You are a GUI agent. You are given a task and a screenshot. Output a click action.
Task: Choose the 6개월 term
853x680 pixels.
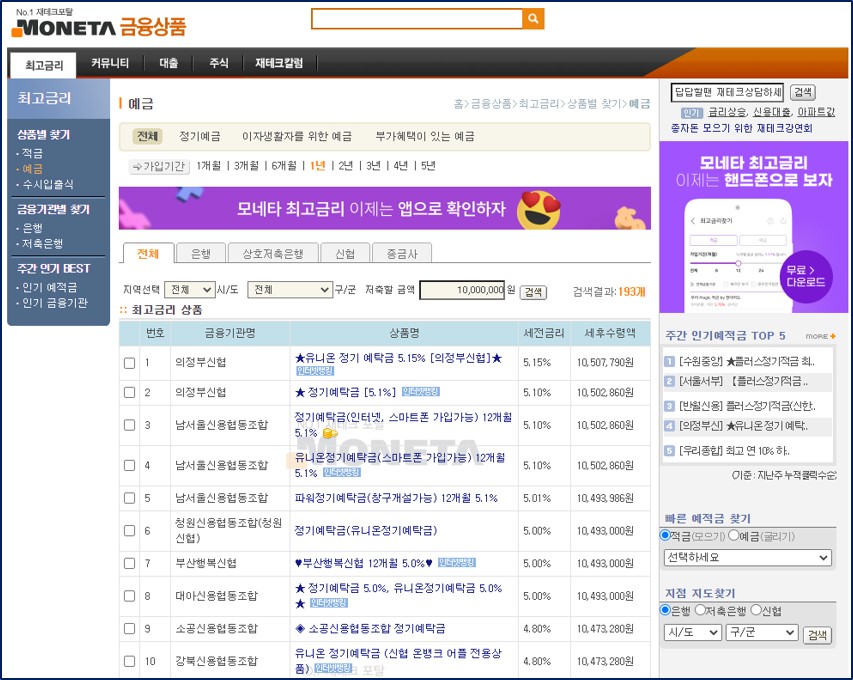click(x=284, y=166)
